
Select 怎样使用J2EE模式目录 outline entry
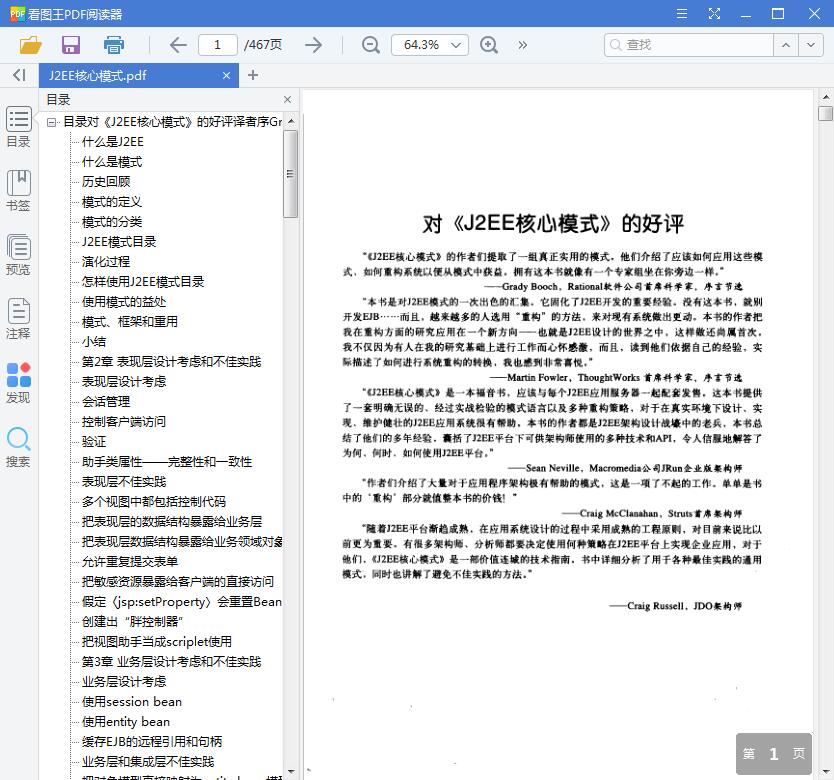point(143,281)
